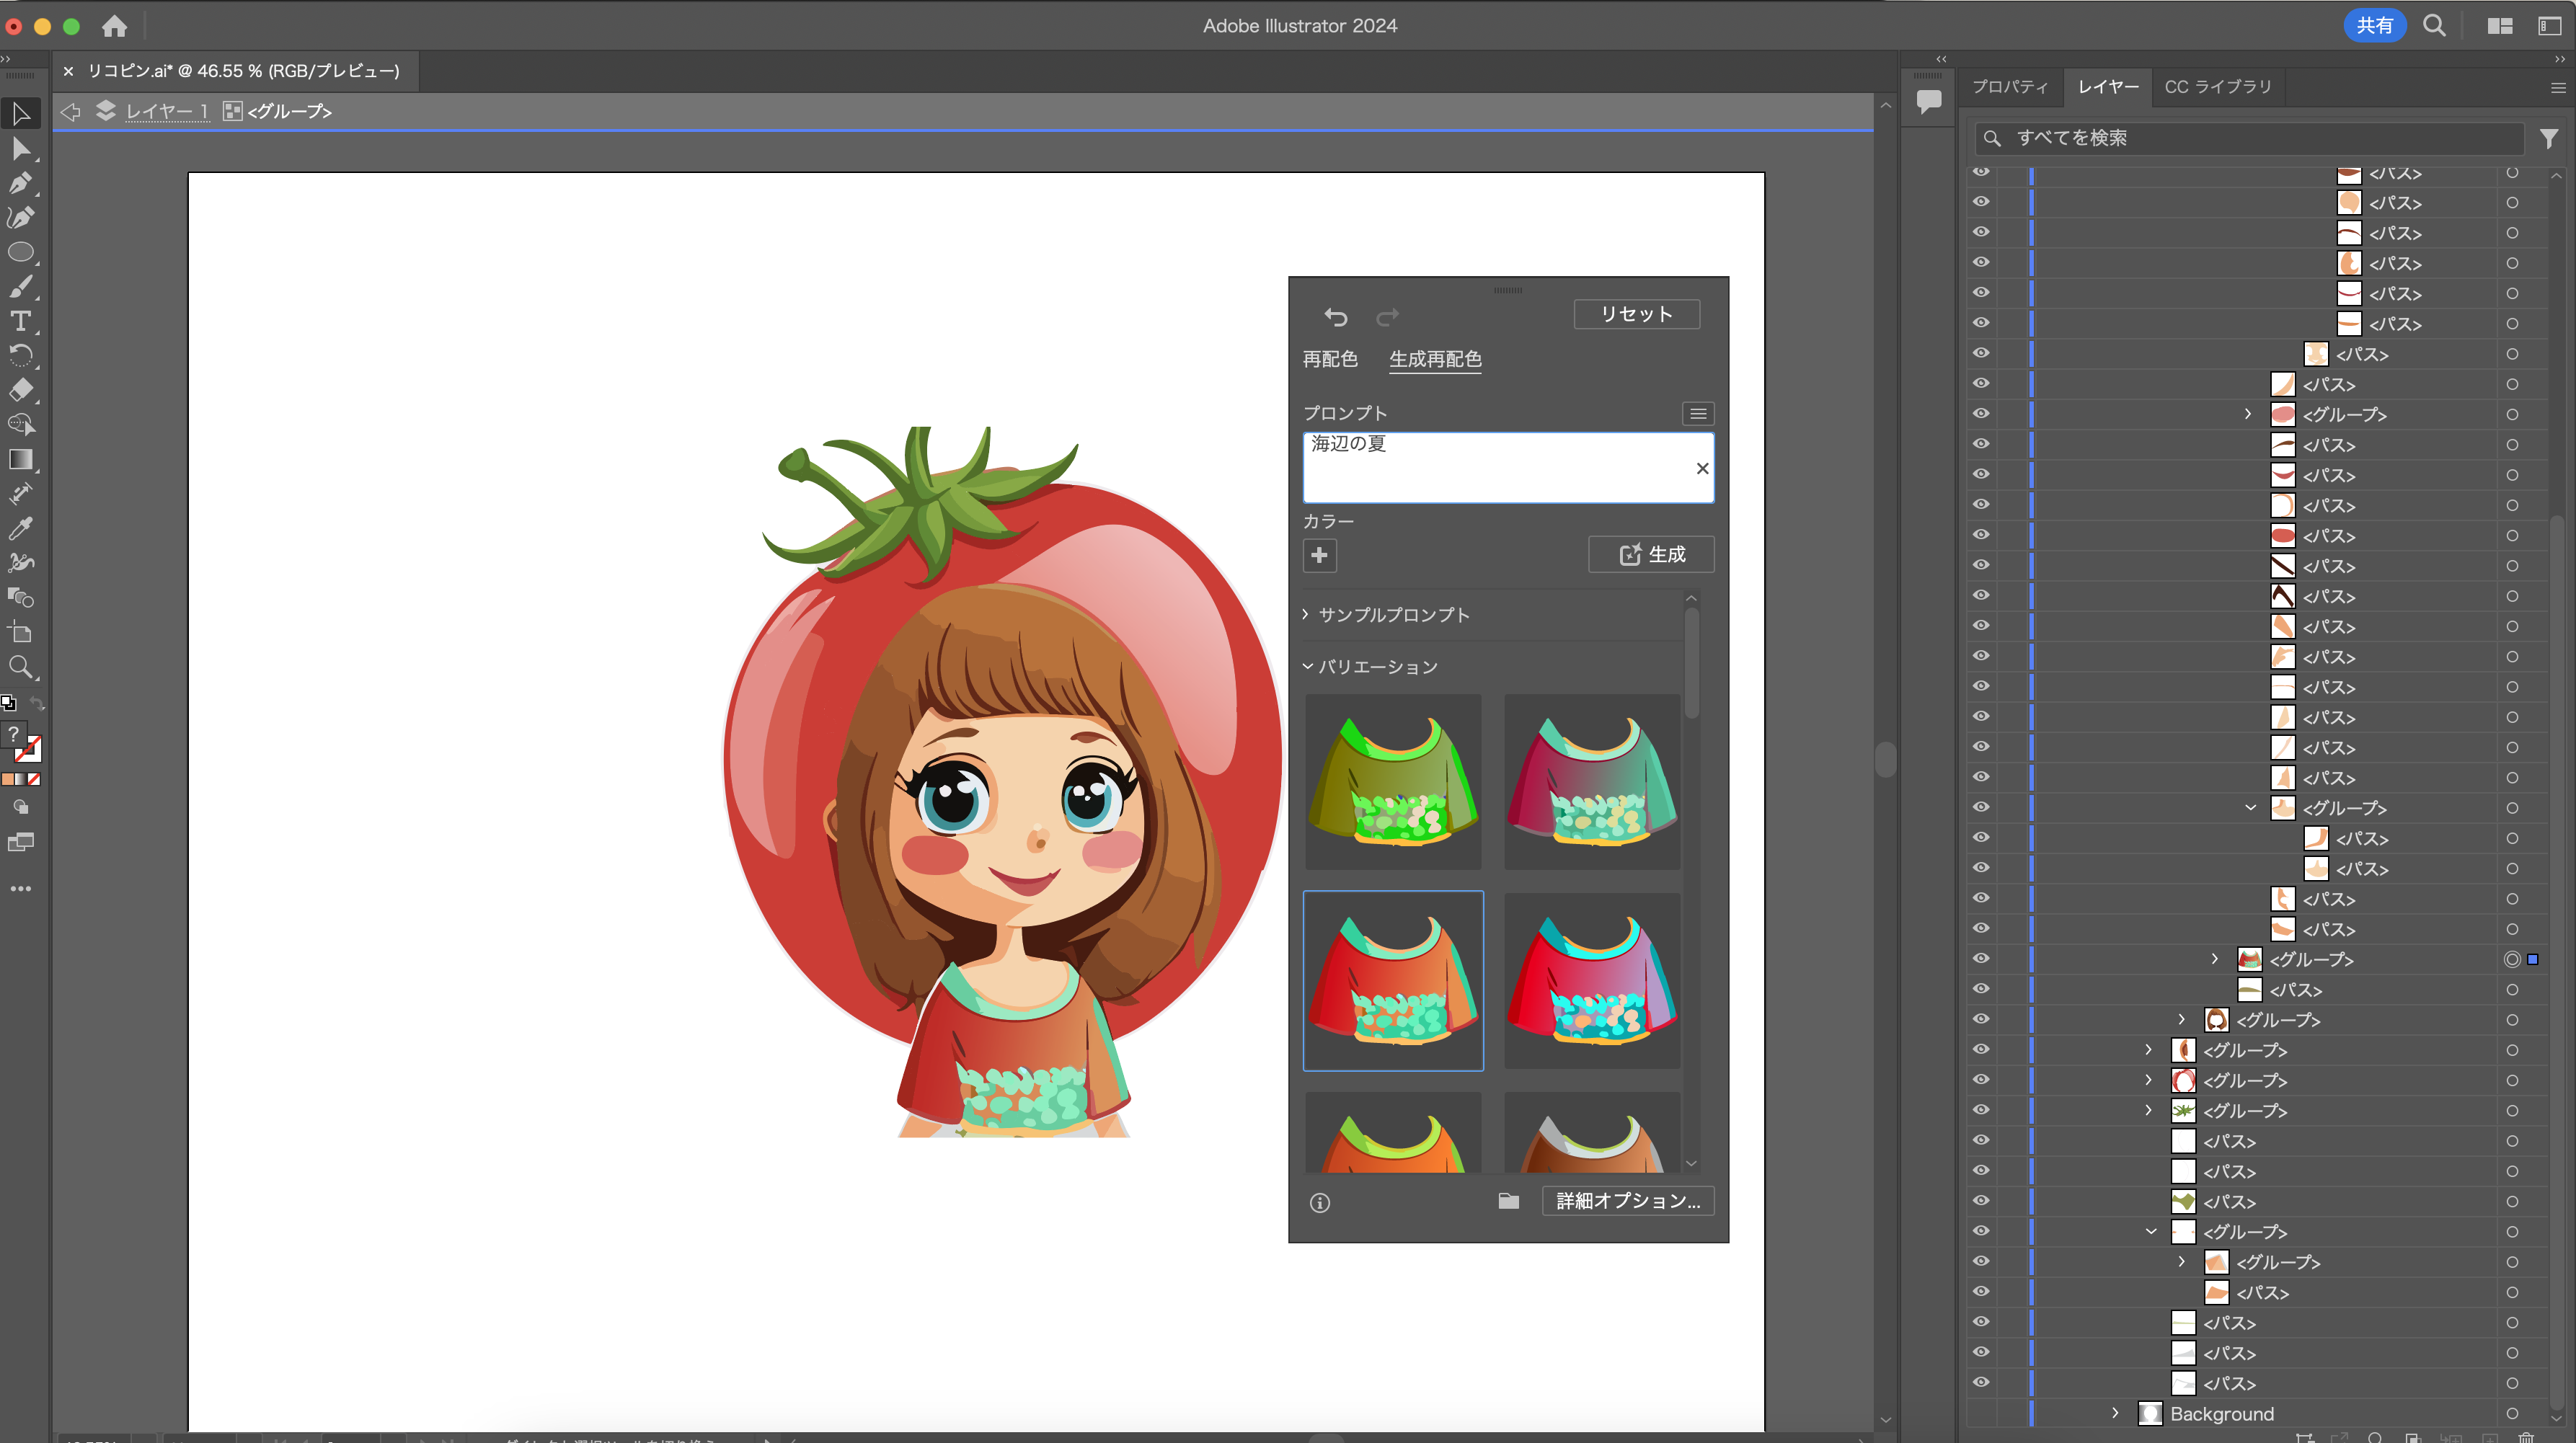Expand the <グループ> with hair thumbnail
Image resolution: width=2576 pixels, height=1443 pixels.
2181,1019
